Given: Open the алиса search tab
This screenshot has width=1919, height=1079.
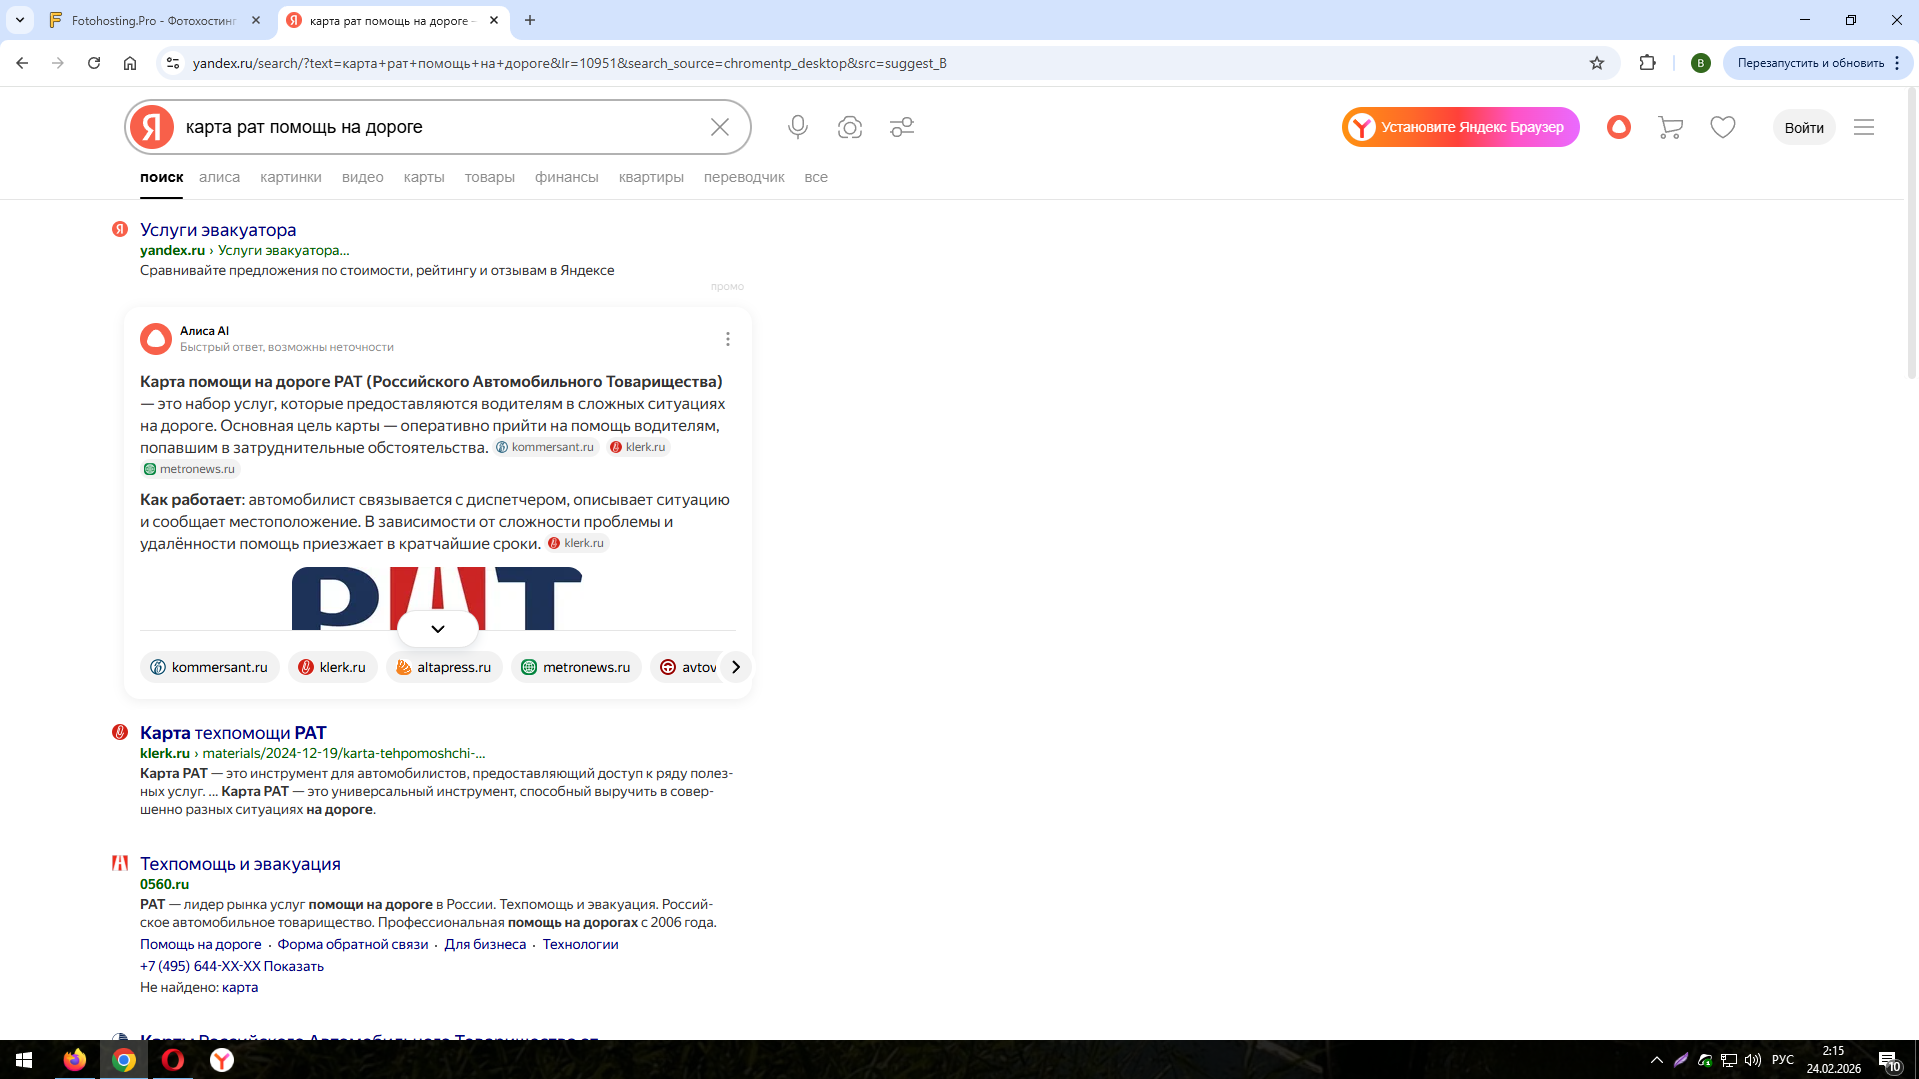Looking at the screenshot, I should tap(219, 177).
